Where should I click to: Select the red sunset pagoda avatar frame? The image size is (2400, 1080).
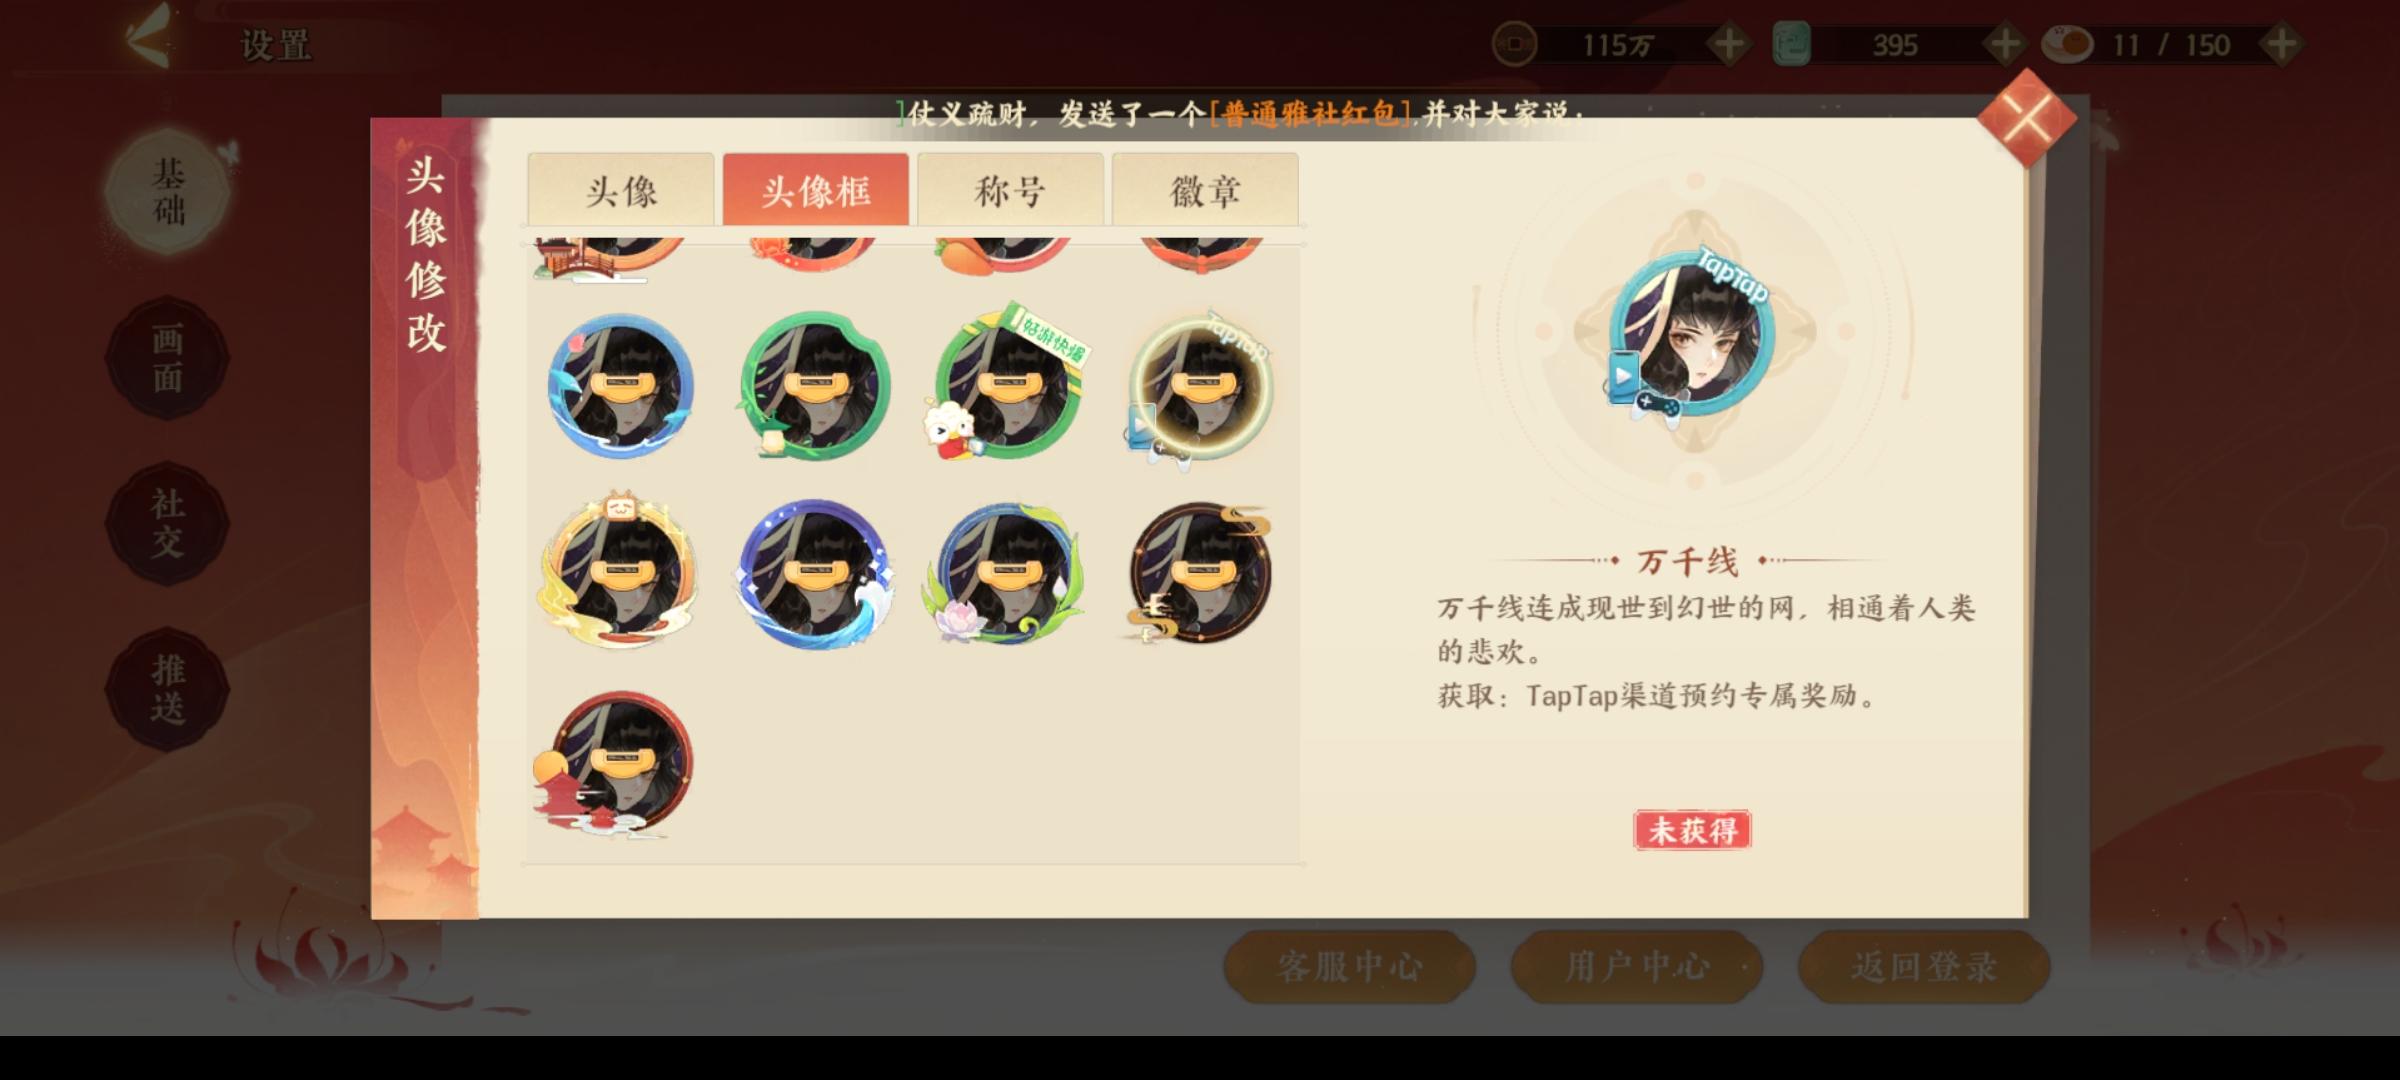click(615, 764)
